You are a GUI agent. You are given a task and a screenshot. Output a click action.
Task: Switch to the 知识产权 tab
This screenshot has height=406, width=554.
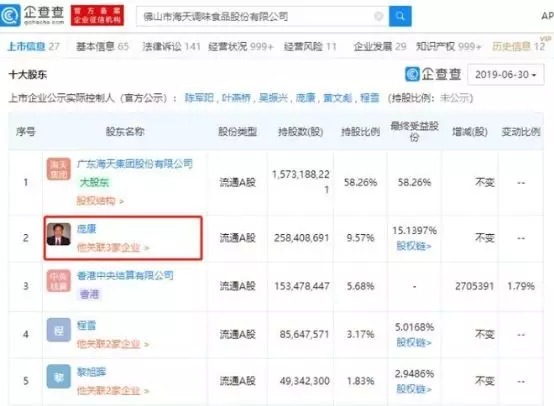point(448,46)
